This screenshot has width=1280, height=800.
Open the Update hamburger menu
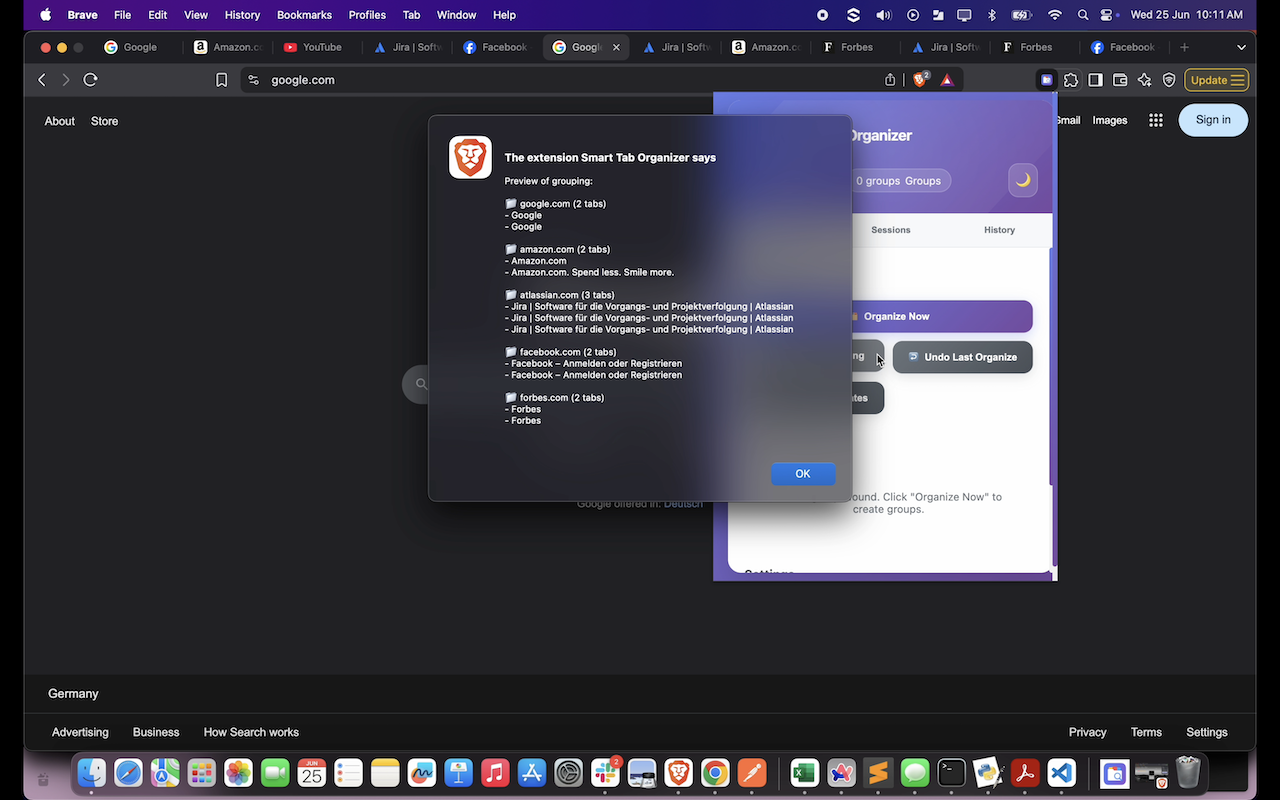[x=1216, y=80]
